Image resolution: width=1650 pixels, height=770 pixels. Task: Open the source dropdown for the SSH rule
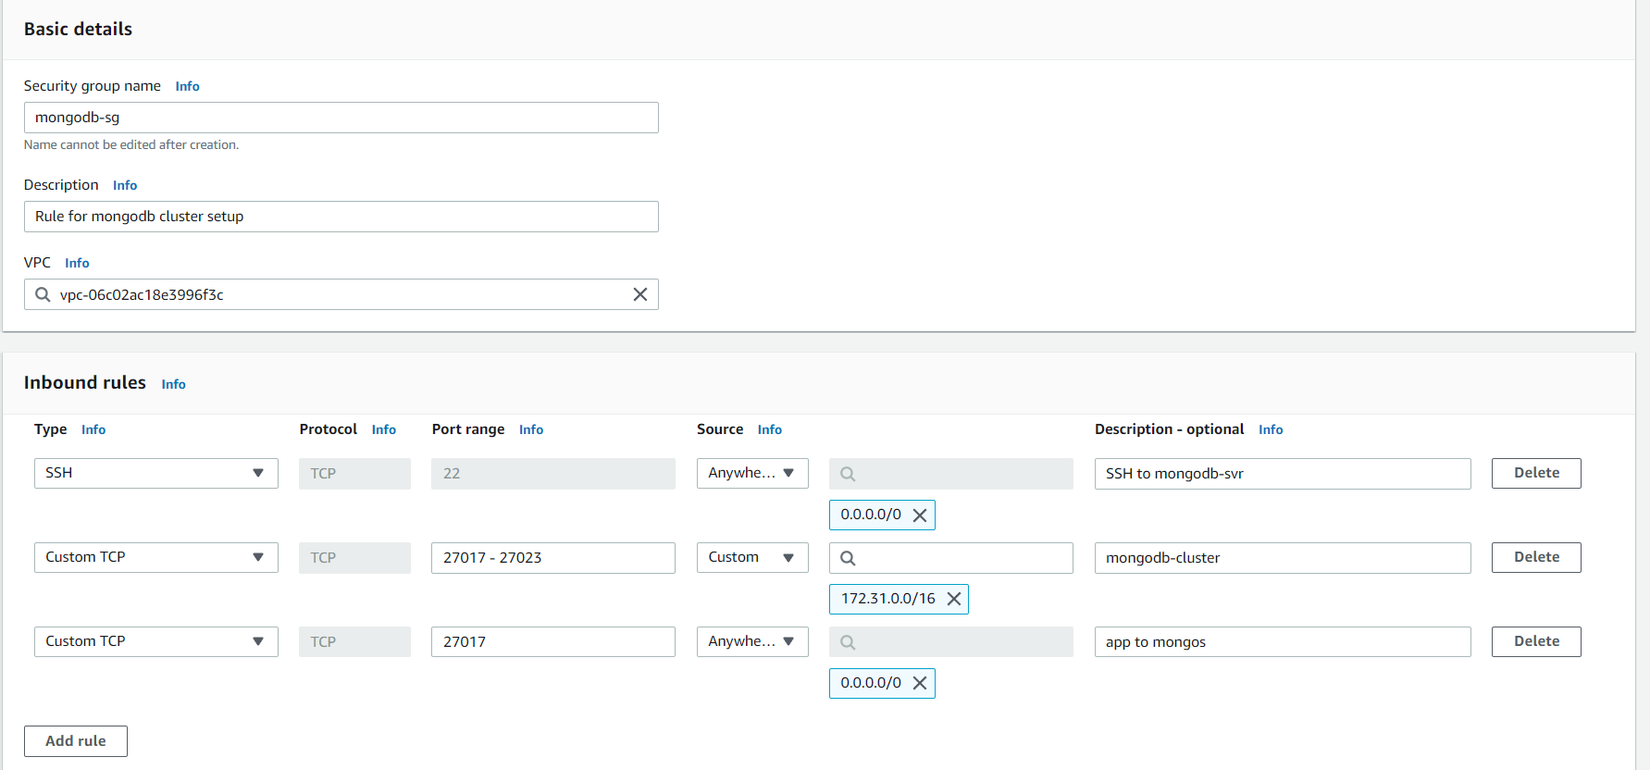752,473
